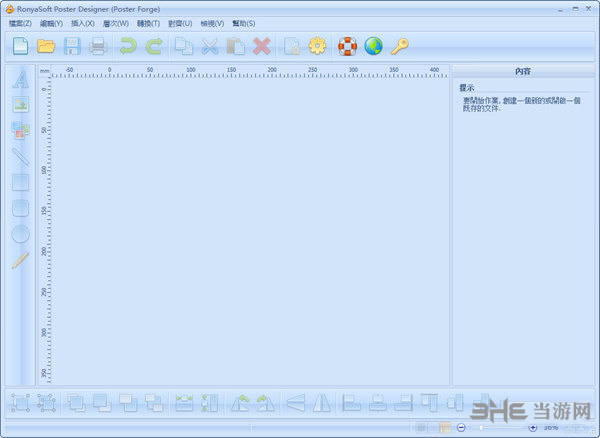600x438 pixels.
Task: Open the 對齊(U) align menu
Action: [180, 24]
